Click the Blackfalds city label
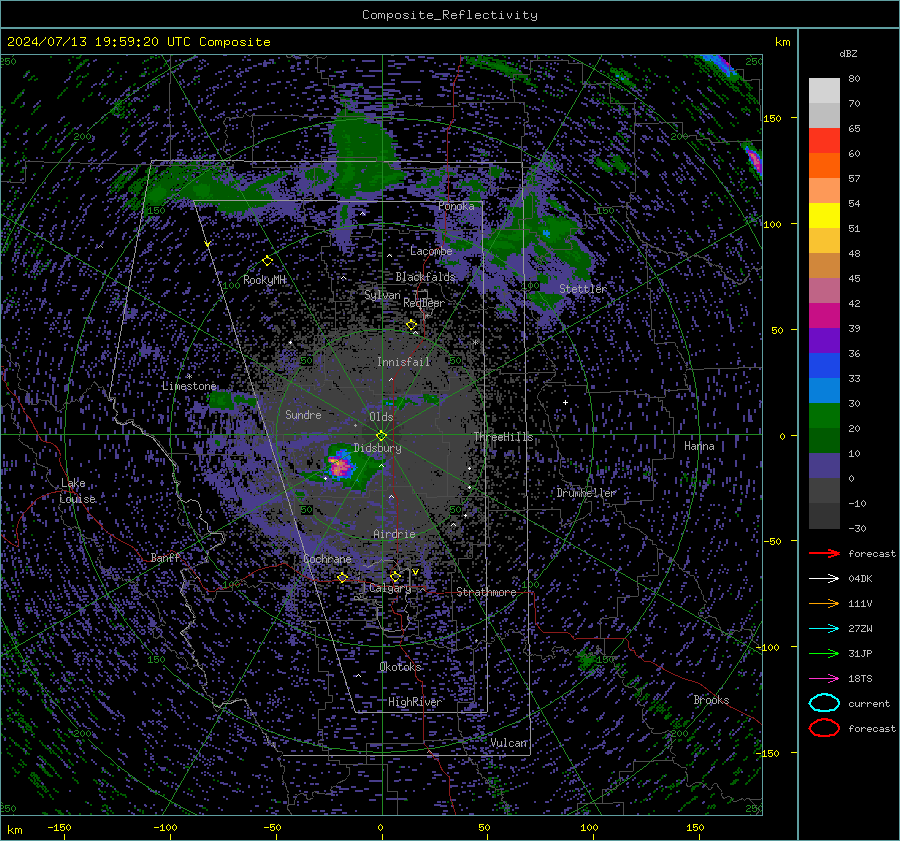The height and width of the screenshot is (841, 900). [425, 277]
